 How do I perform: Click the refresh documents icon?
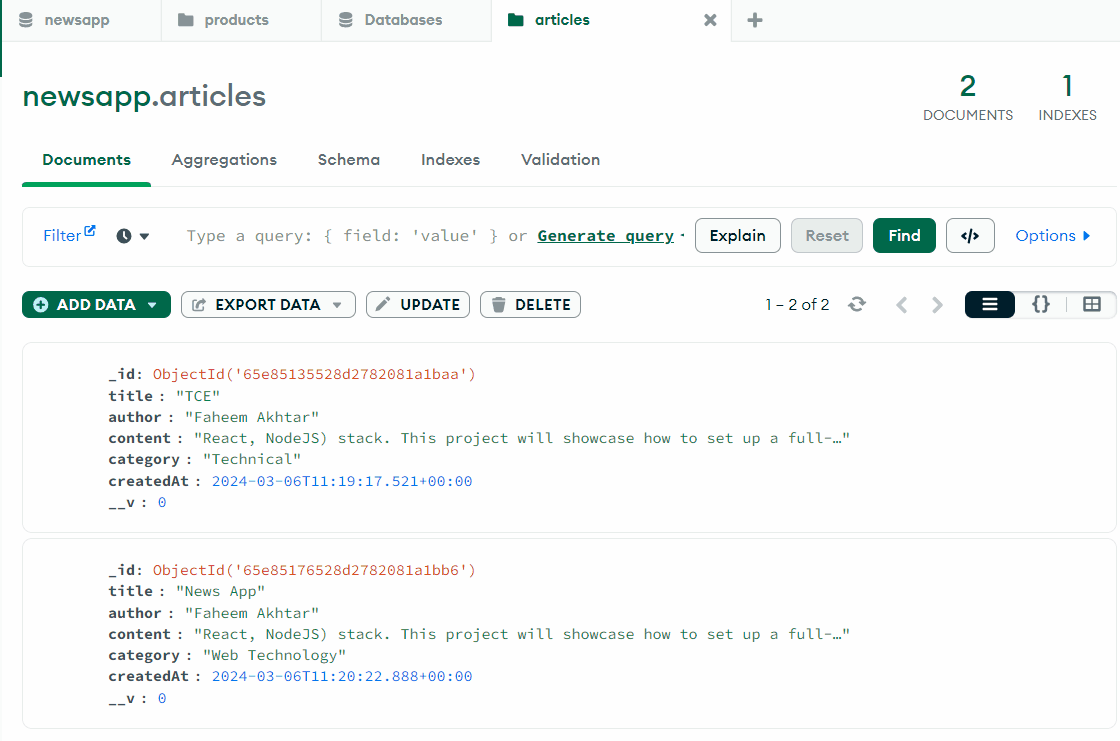[x=857, y=305]
